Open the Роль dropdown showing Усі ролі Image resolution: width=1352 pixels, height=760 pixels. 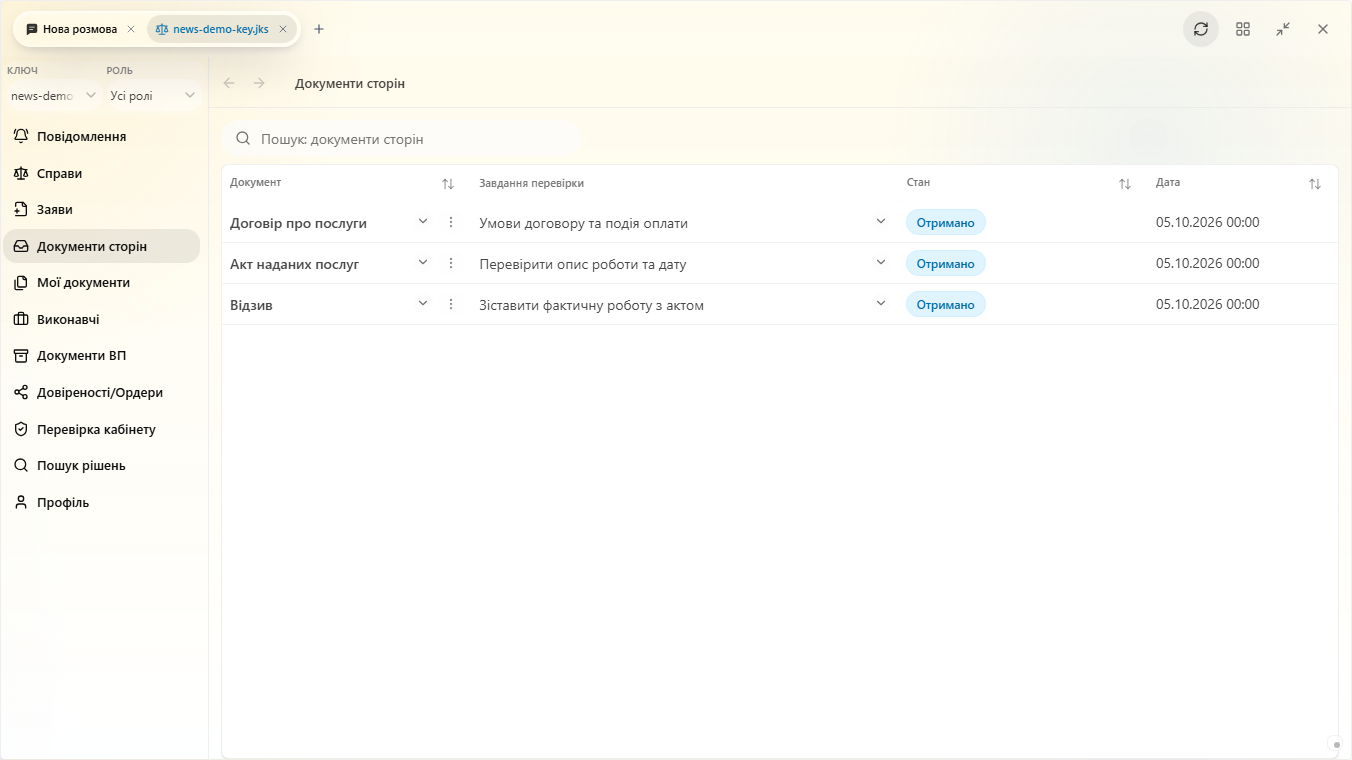153,95
